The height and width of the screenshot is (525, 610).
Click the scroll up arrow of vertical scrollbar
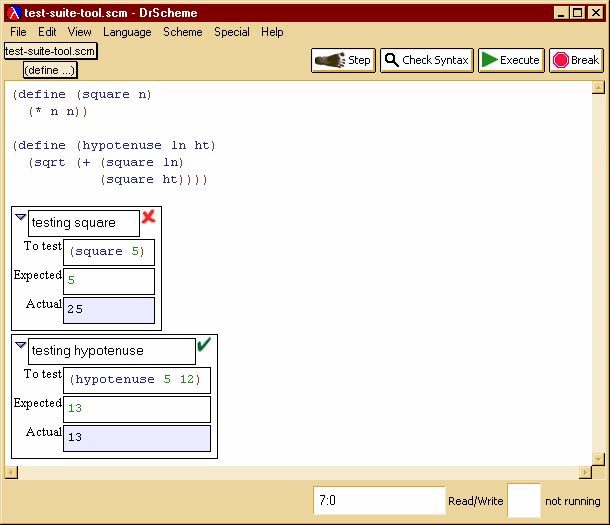click(598, 88)
